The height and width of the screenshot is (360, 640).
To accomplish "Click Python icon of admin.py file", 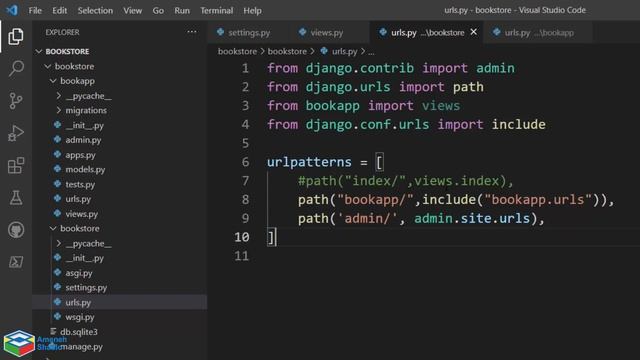I will (x=58, y=140).
